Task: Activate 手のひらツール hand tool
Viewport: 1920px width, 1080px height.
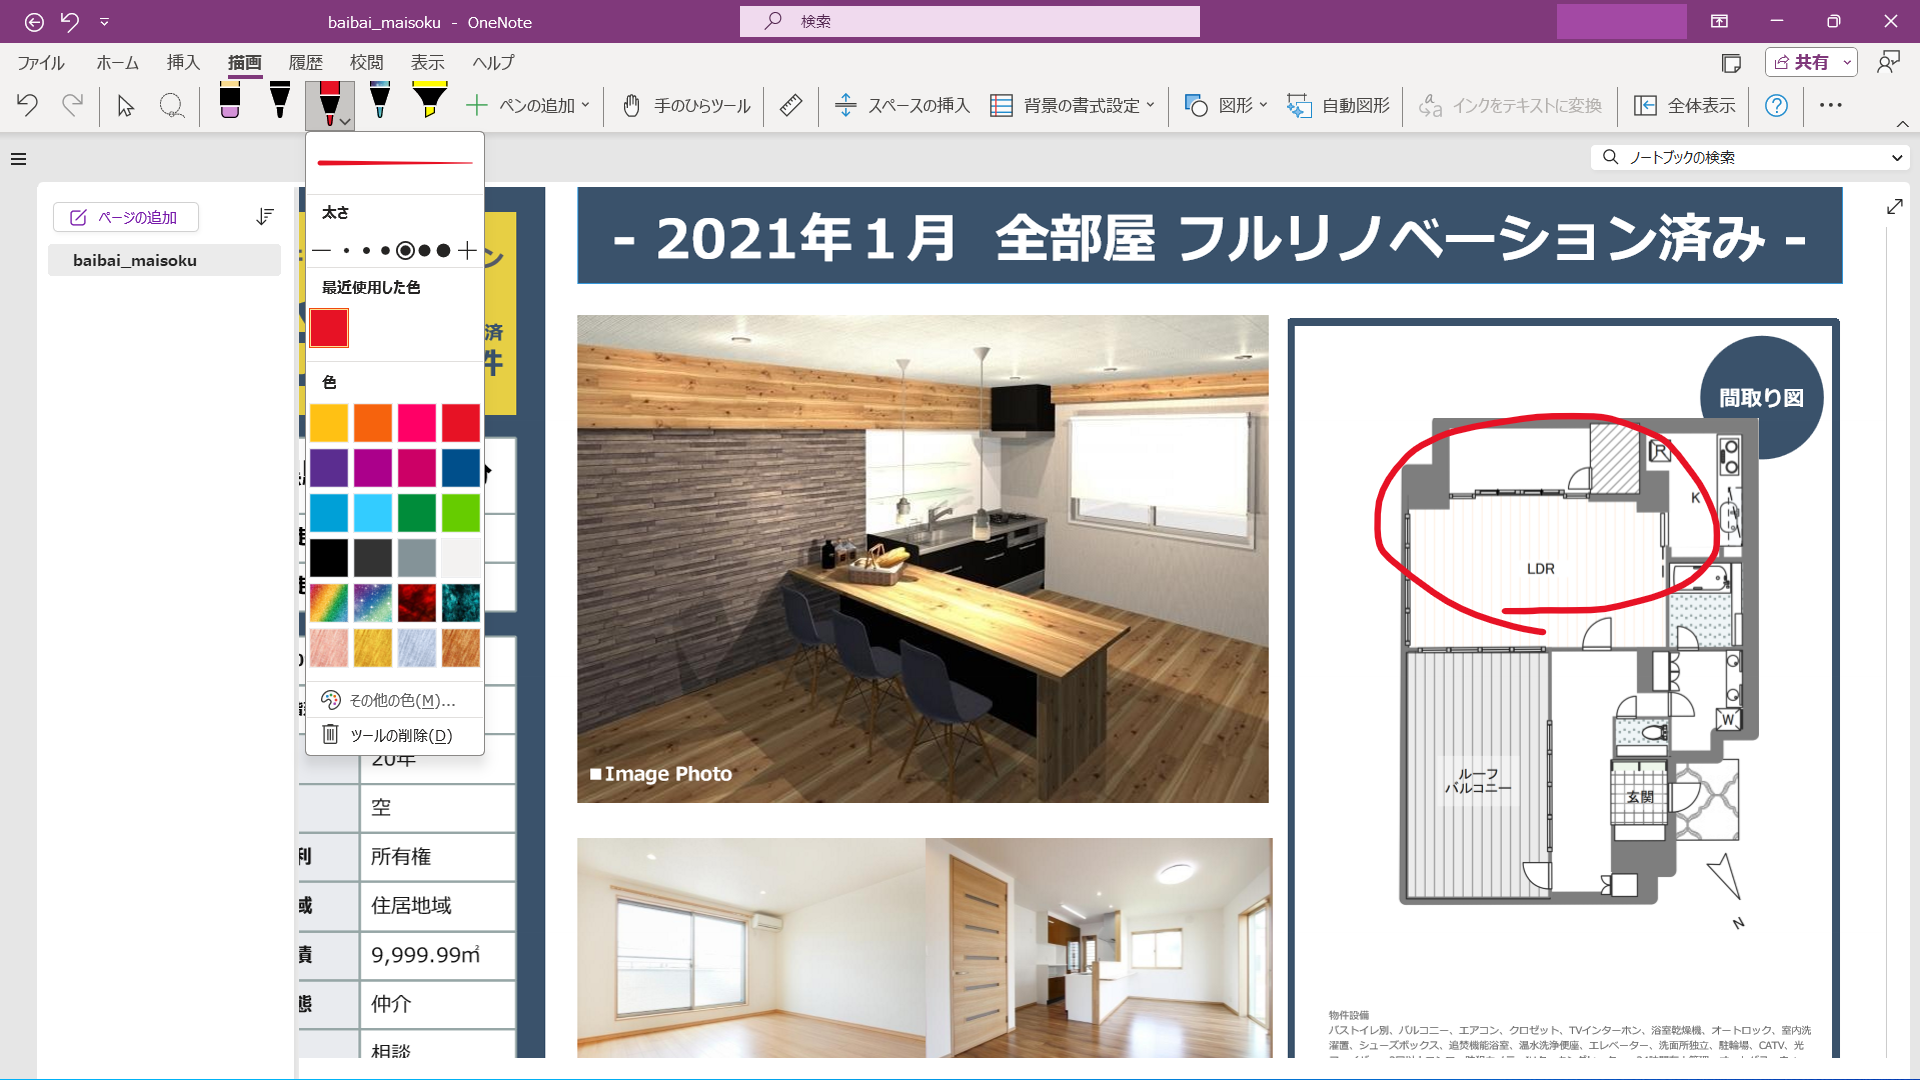Action: (x=686, y=105)
